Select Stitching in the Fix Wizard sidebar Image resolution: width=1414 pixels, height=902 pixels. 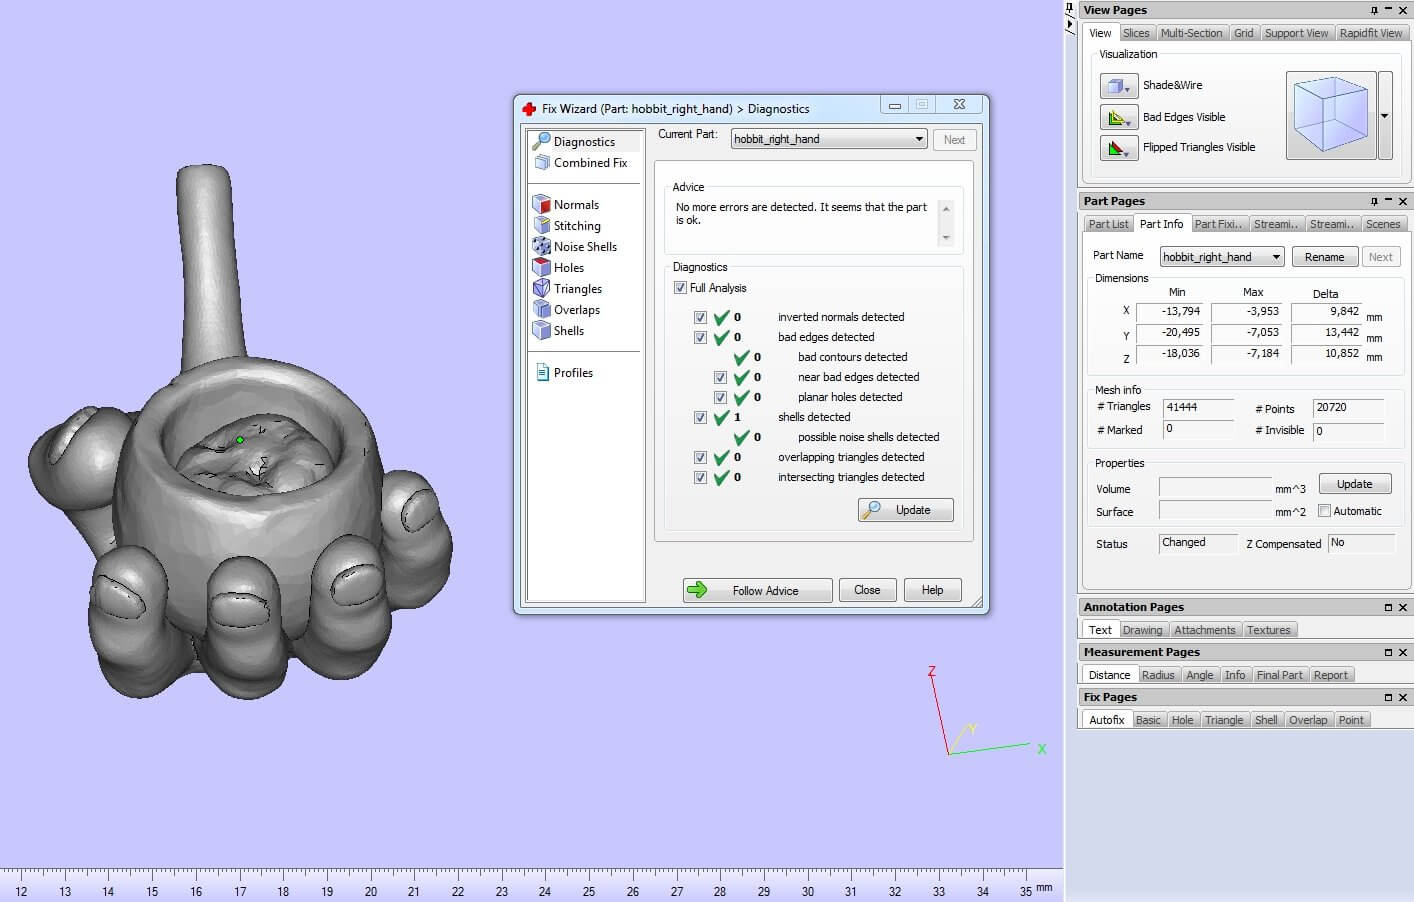(577, 226)
